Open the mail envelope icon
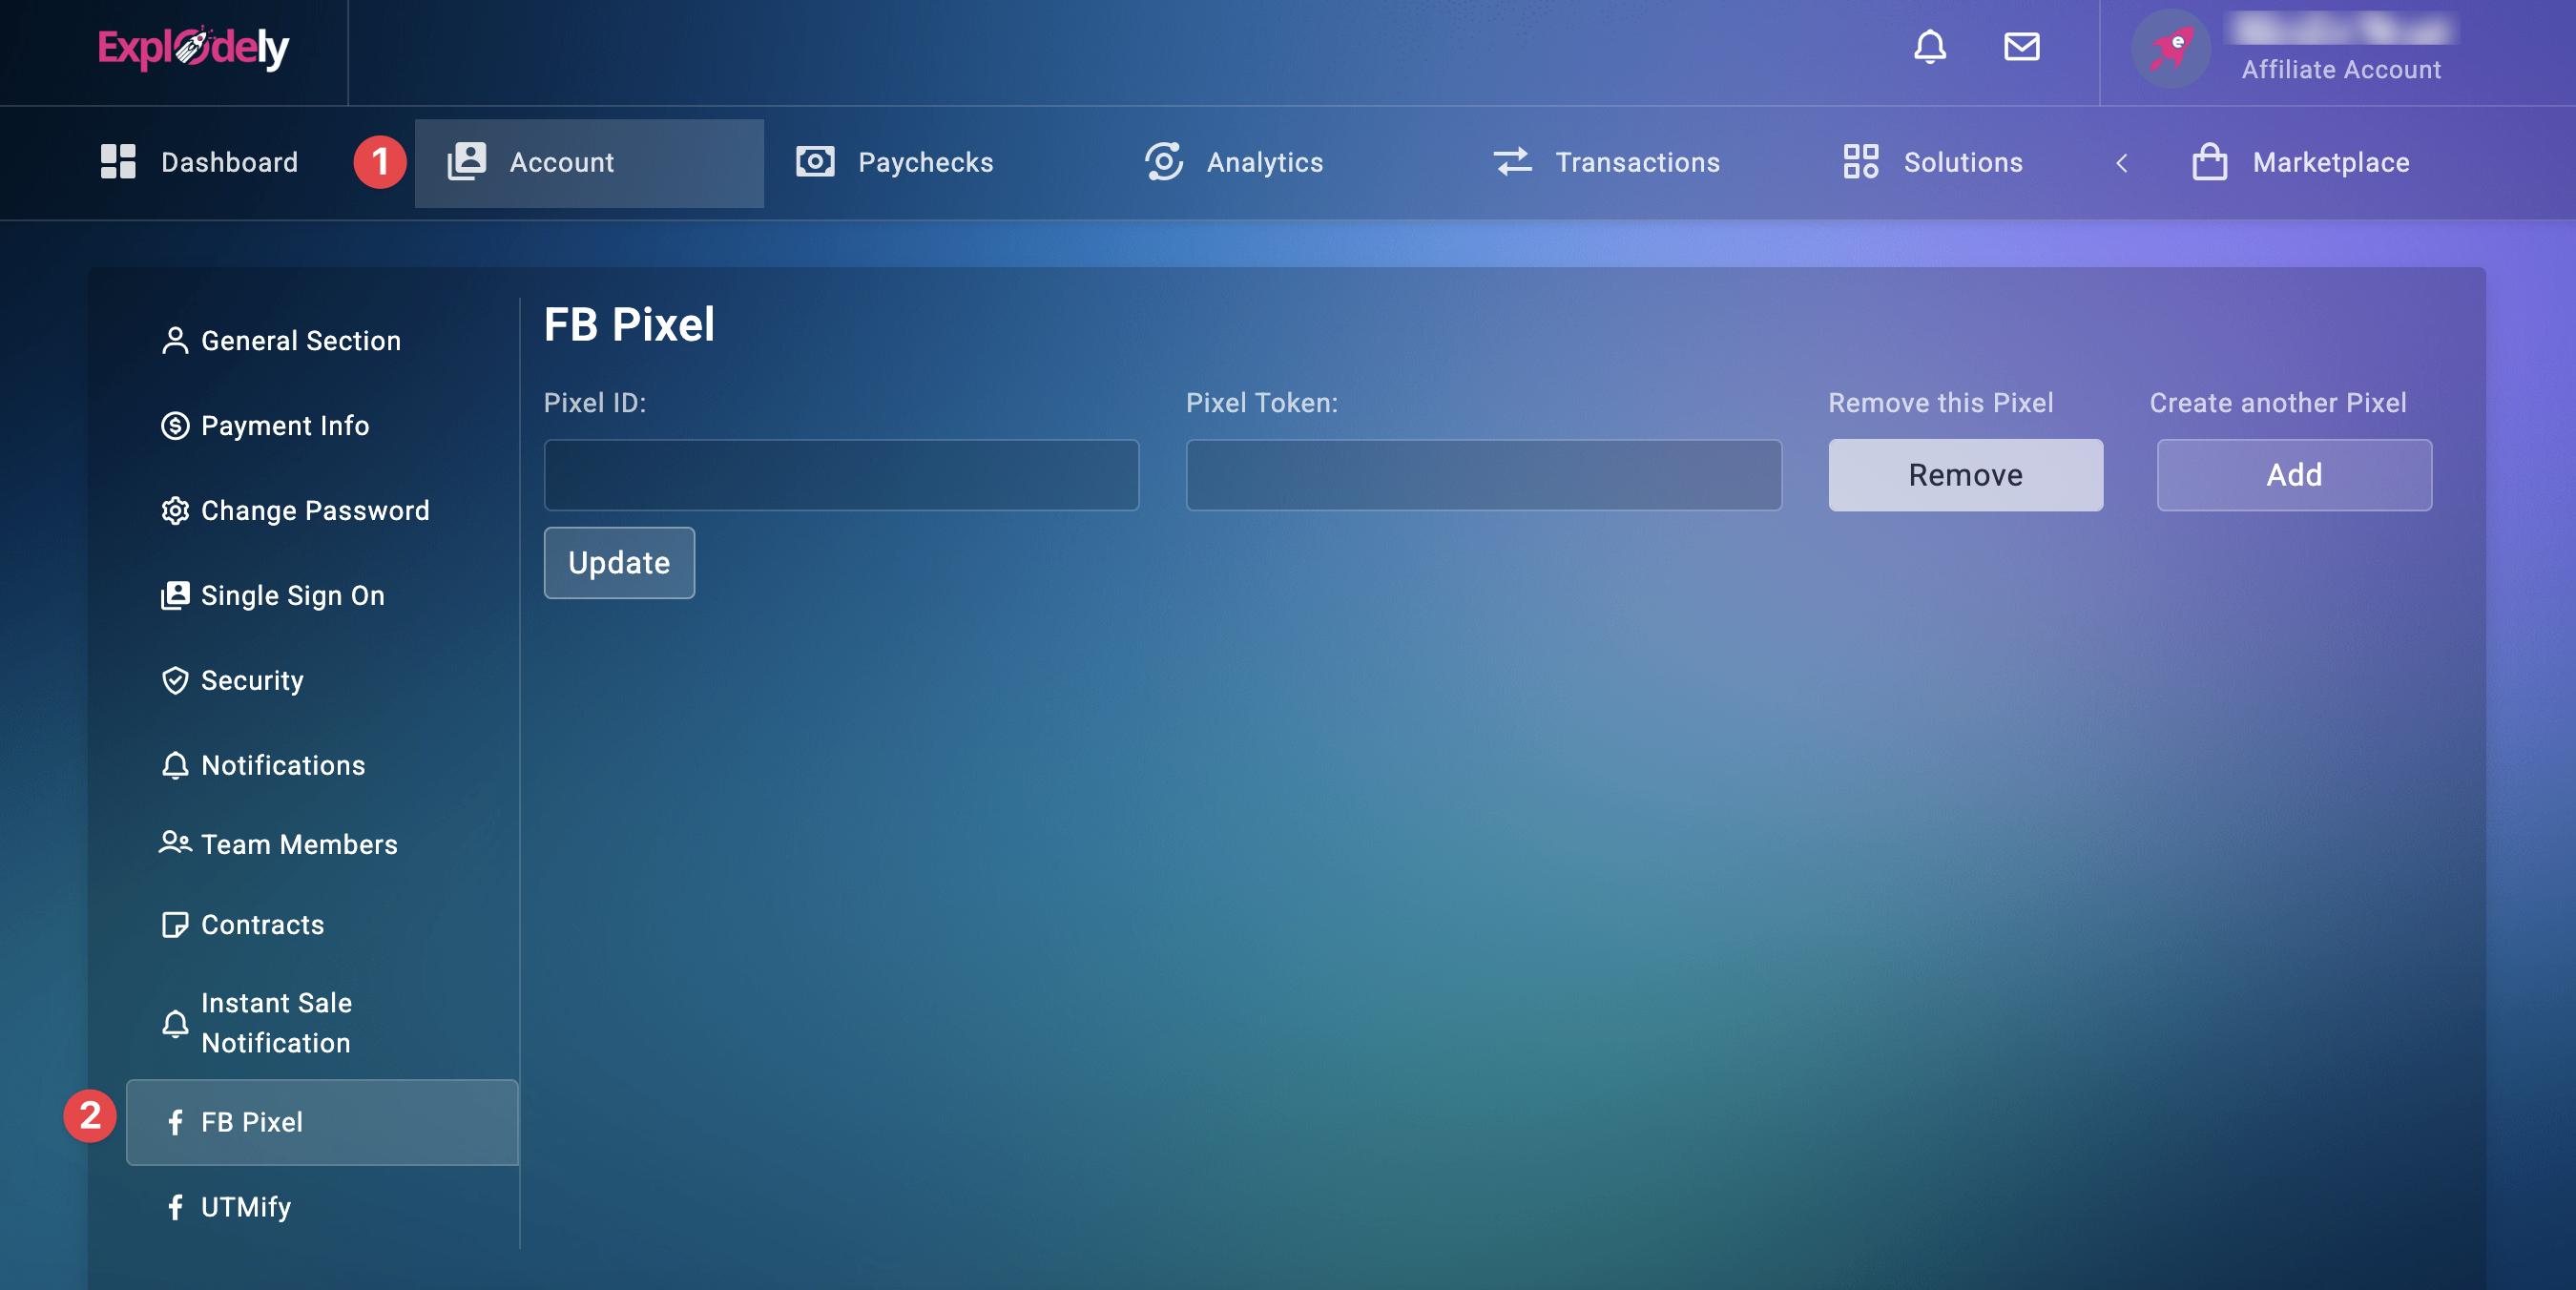Image resolution: width=2576 pixels, height=1290 pixels. [x=2021, y=47]
